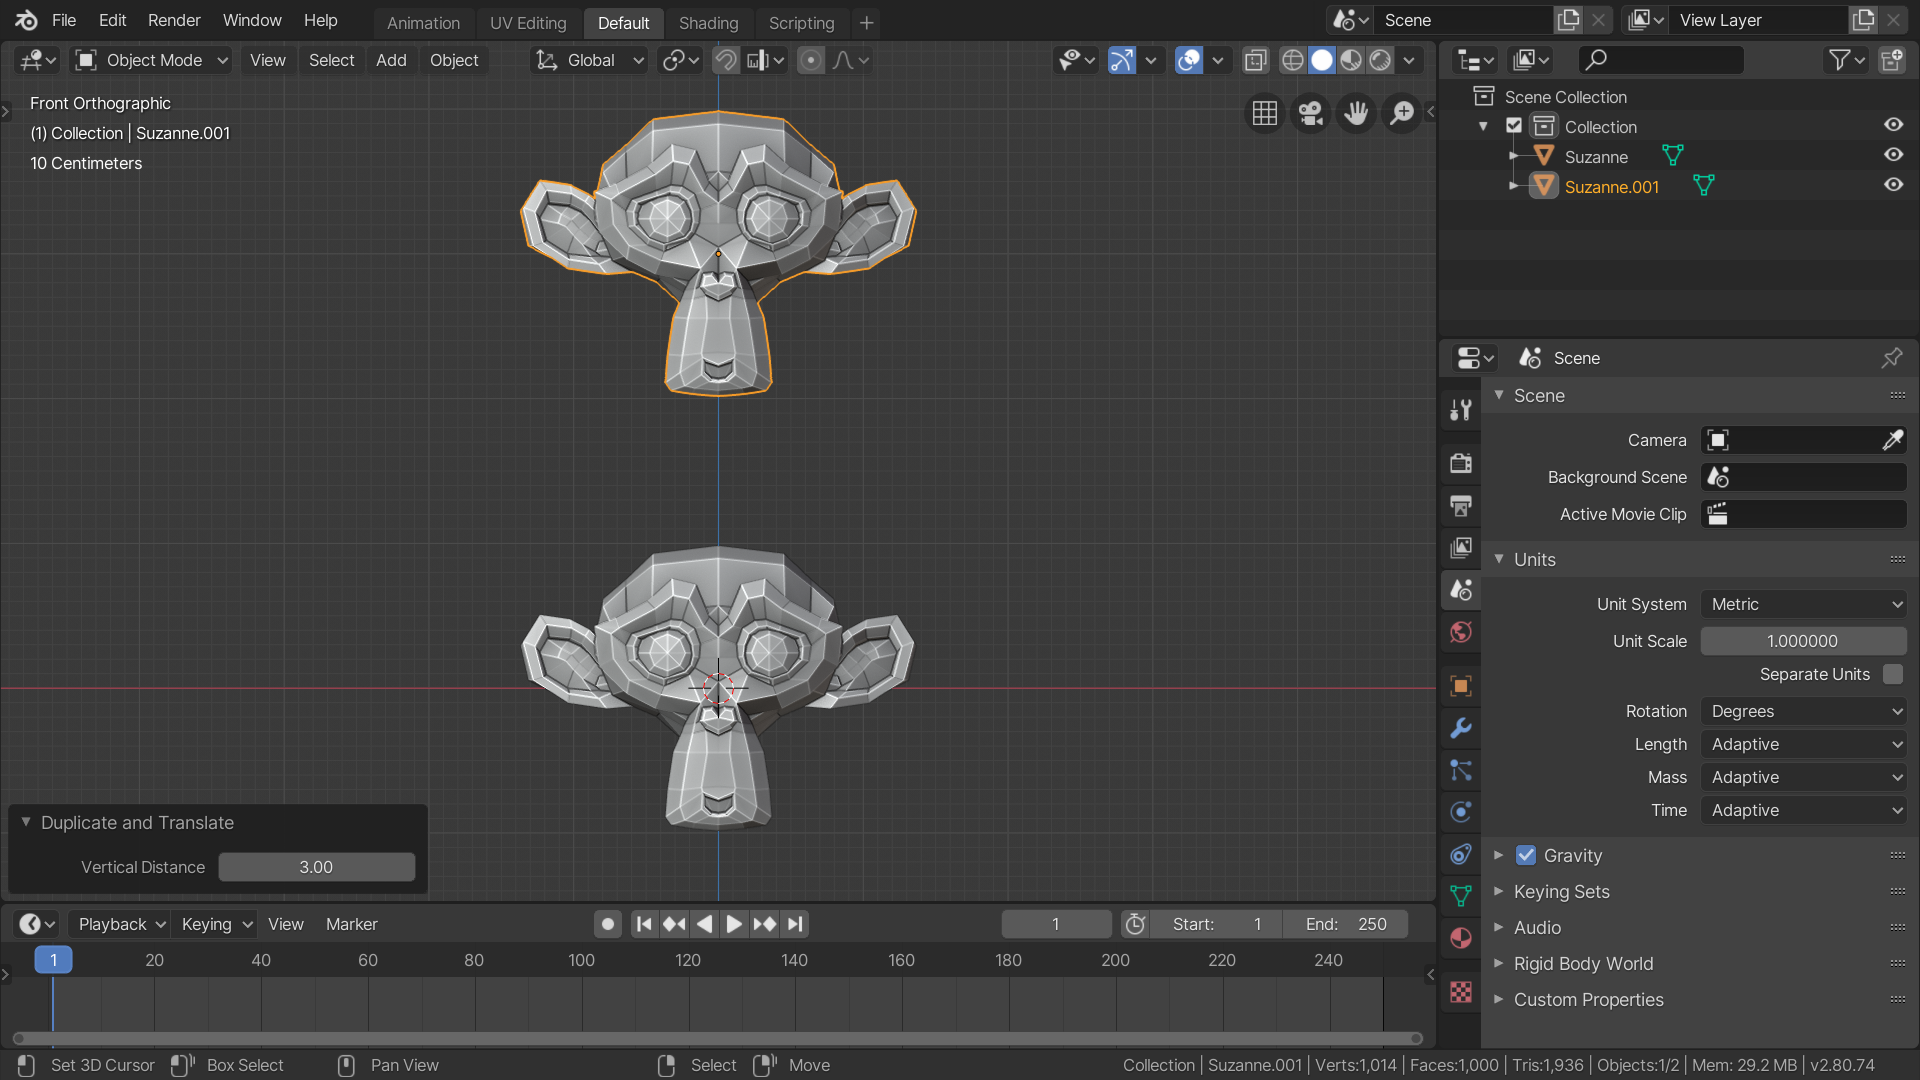The width and height of the screenshot is (1920, 1080).
Task: Open the File menu
Action: 64,20
